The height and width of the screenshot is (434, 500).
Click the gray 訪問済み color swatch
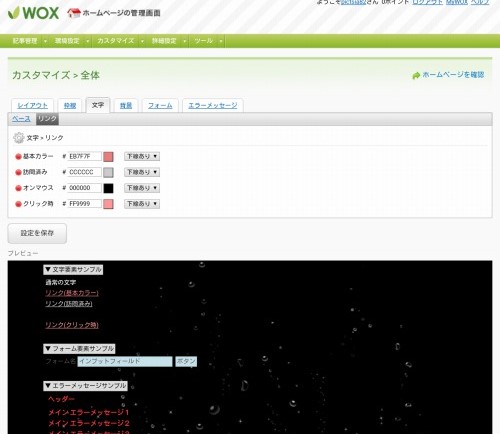pyautogui.click(x=108, y=172)
